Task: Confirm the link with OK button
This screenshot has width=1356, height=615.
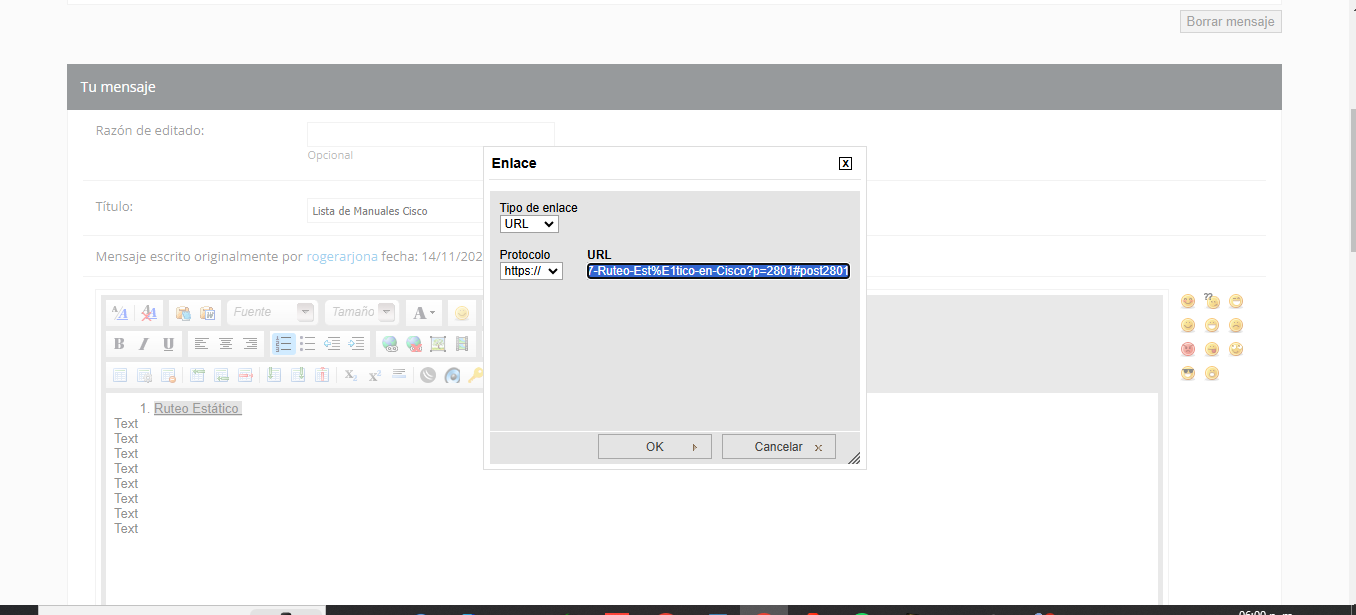Action: point(654,447)
